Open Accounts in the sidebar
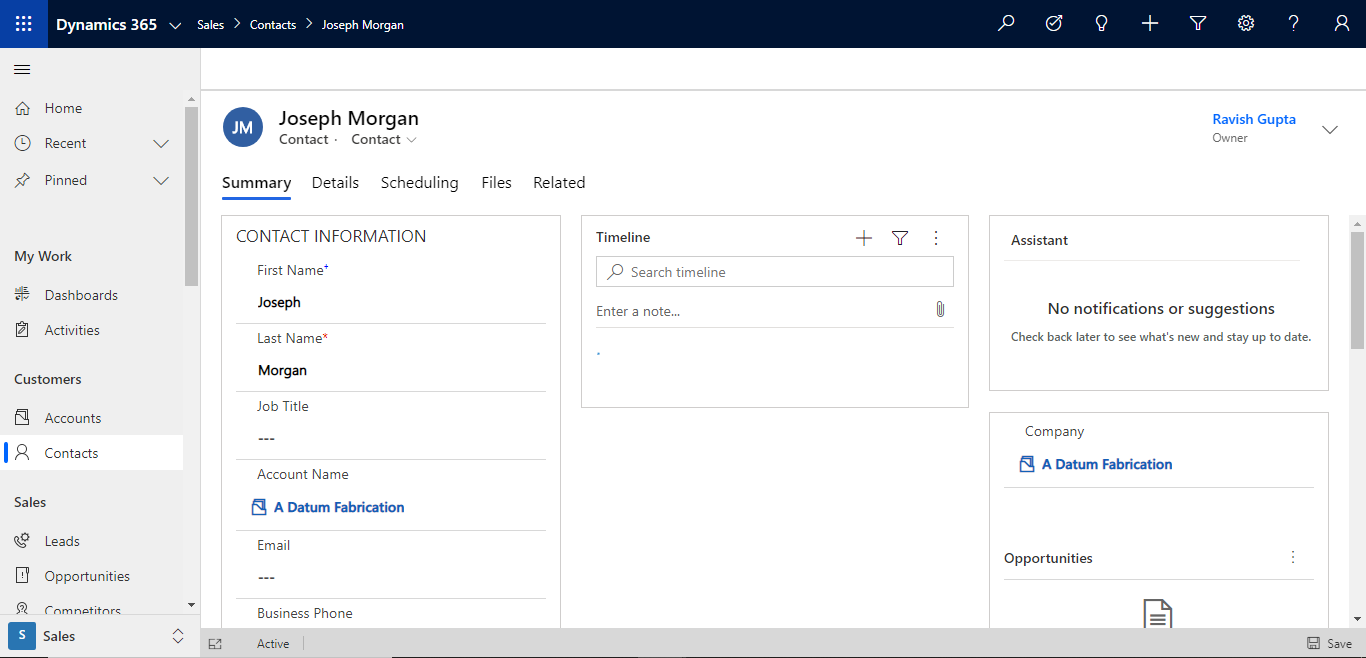The width and height of the screenshot is (1366, 658). (x=92, y=418)
